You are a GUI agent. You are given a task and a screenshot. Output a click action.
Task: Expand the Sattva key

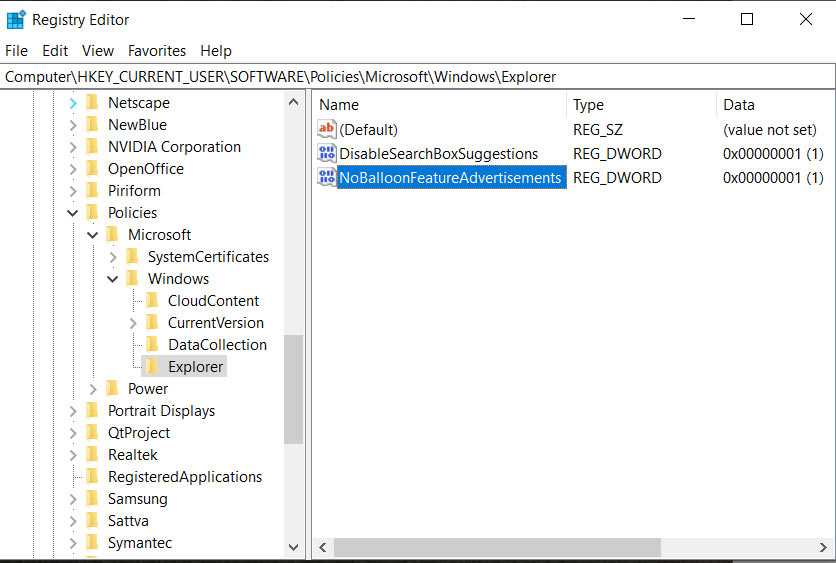tap(73, 521)
